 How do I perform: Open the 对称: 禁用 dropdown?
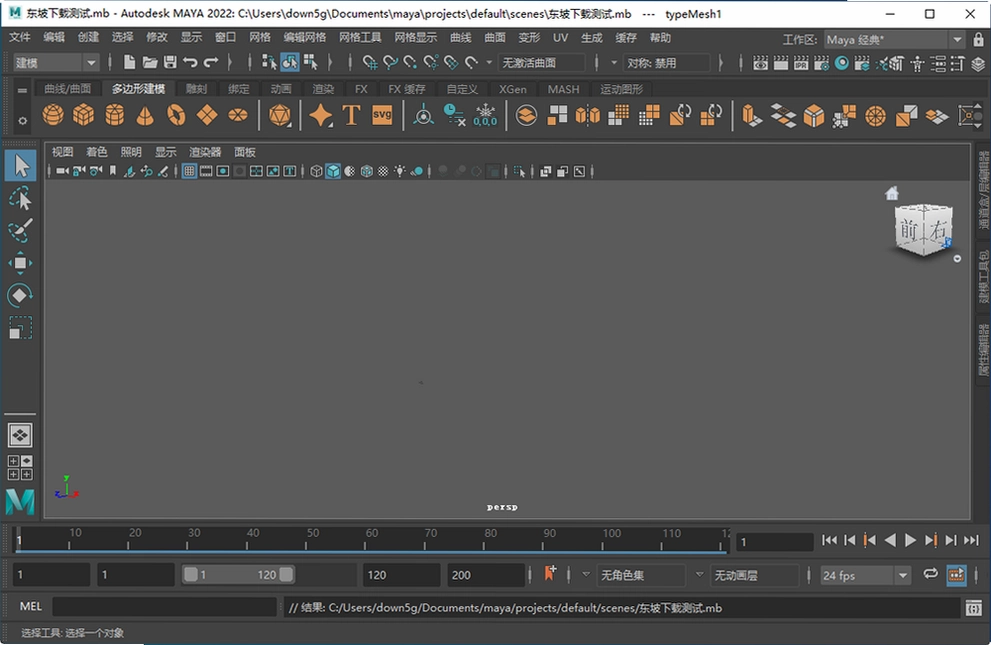coord(666,63)
